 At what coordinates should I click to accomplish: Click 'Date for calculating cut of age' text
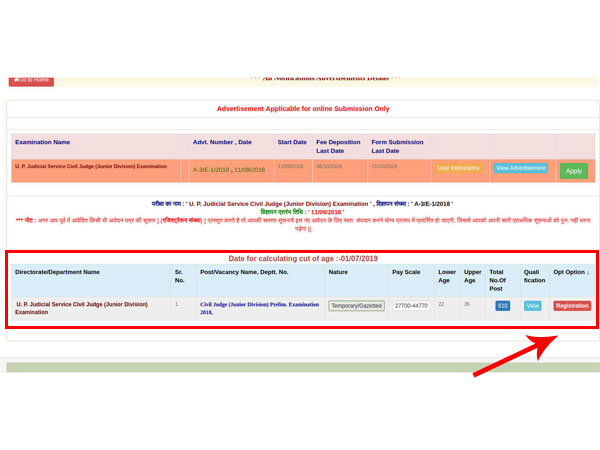pos(303,259)
